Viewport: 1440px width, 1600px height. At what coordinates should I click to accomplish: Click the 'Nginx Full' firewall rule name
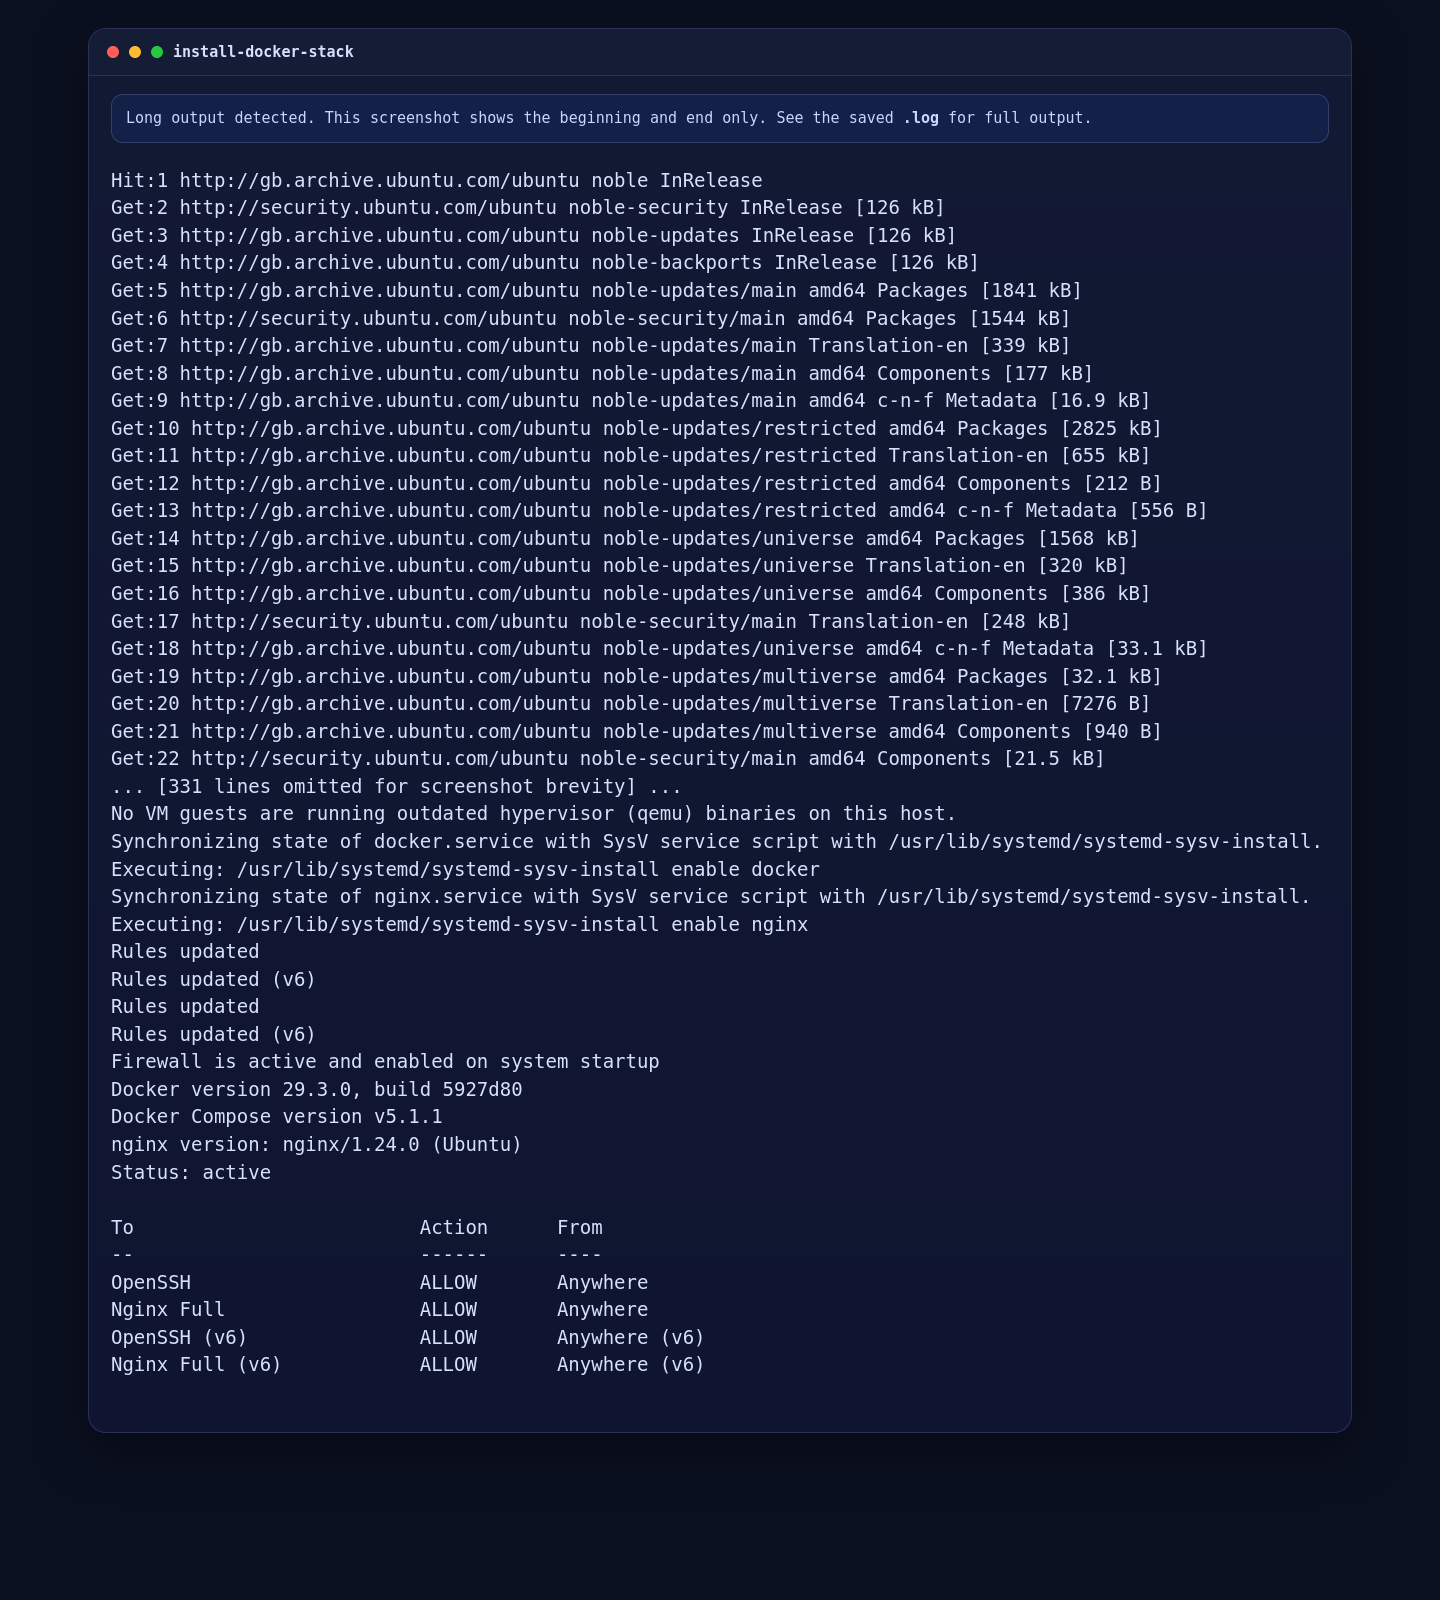point(168,1310)
